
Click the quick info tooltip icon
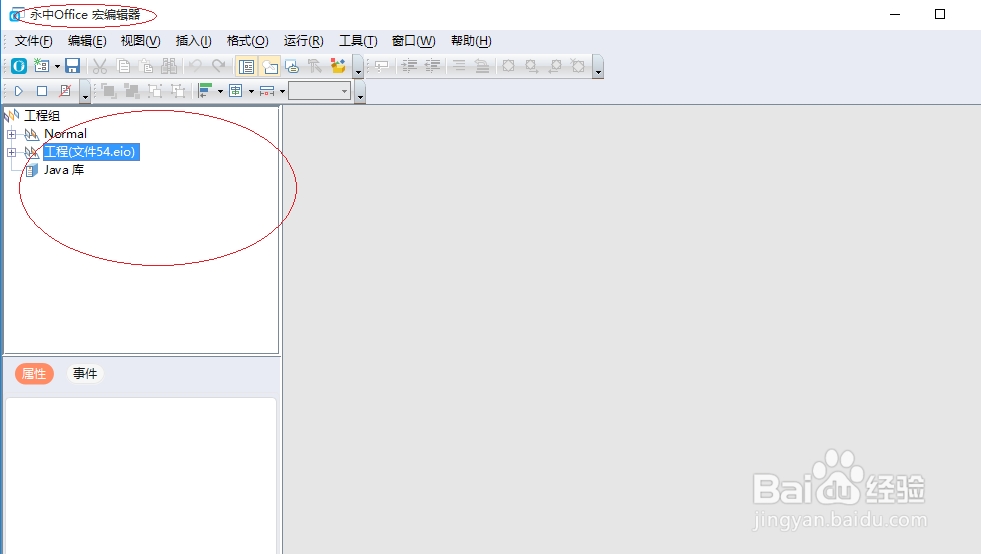coord(382,66)
